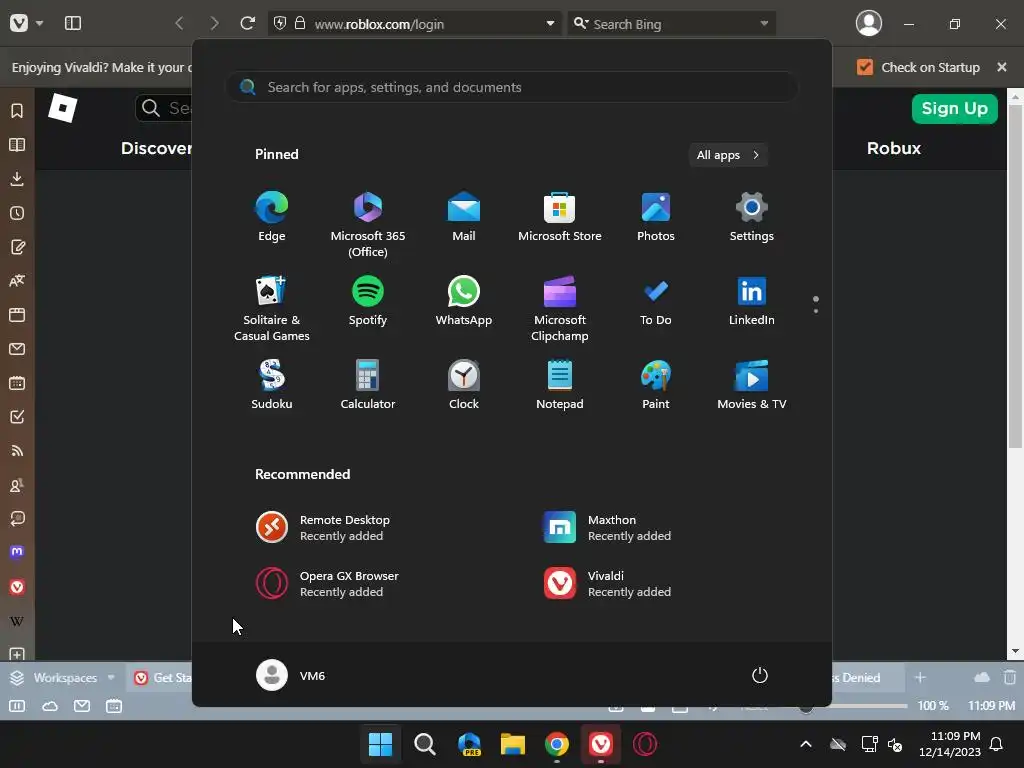This screenshot has width=1024, height=768.
Task: Open Microsoft Store from the Start menu
Action: (560, 217)
